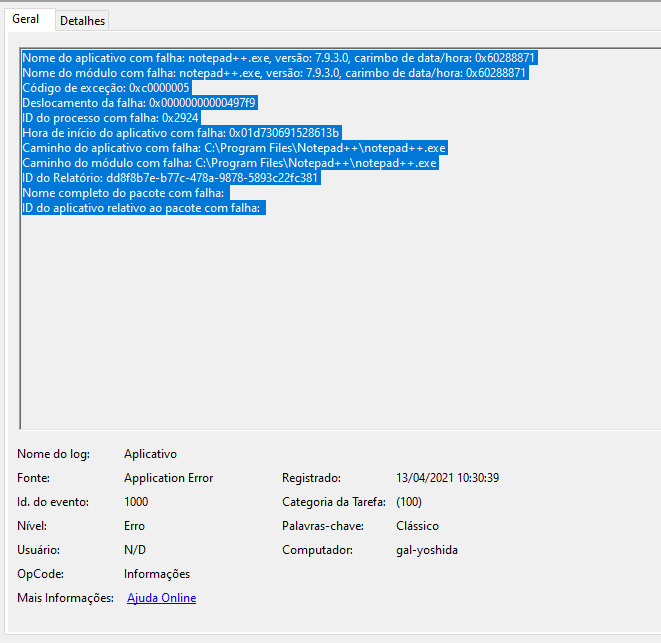Click the 'Palavras-chave:' label
The width and height of the screenshot is (661, 643).
pyautogui.click(x=323, y=526)
